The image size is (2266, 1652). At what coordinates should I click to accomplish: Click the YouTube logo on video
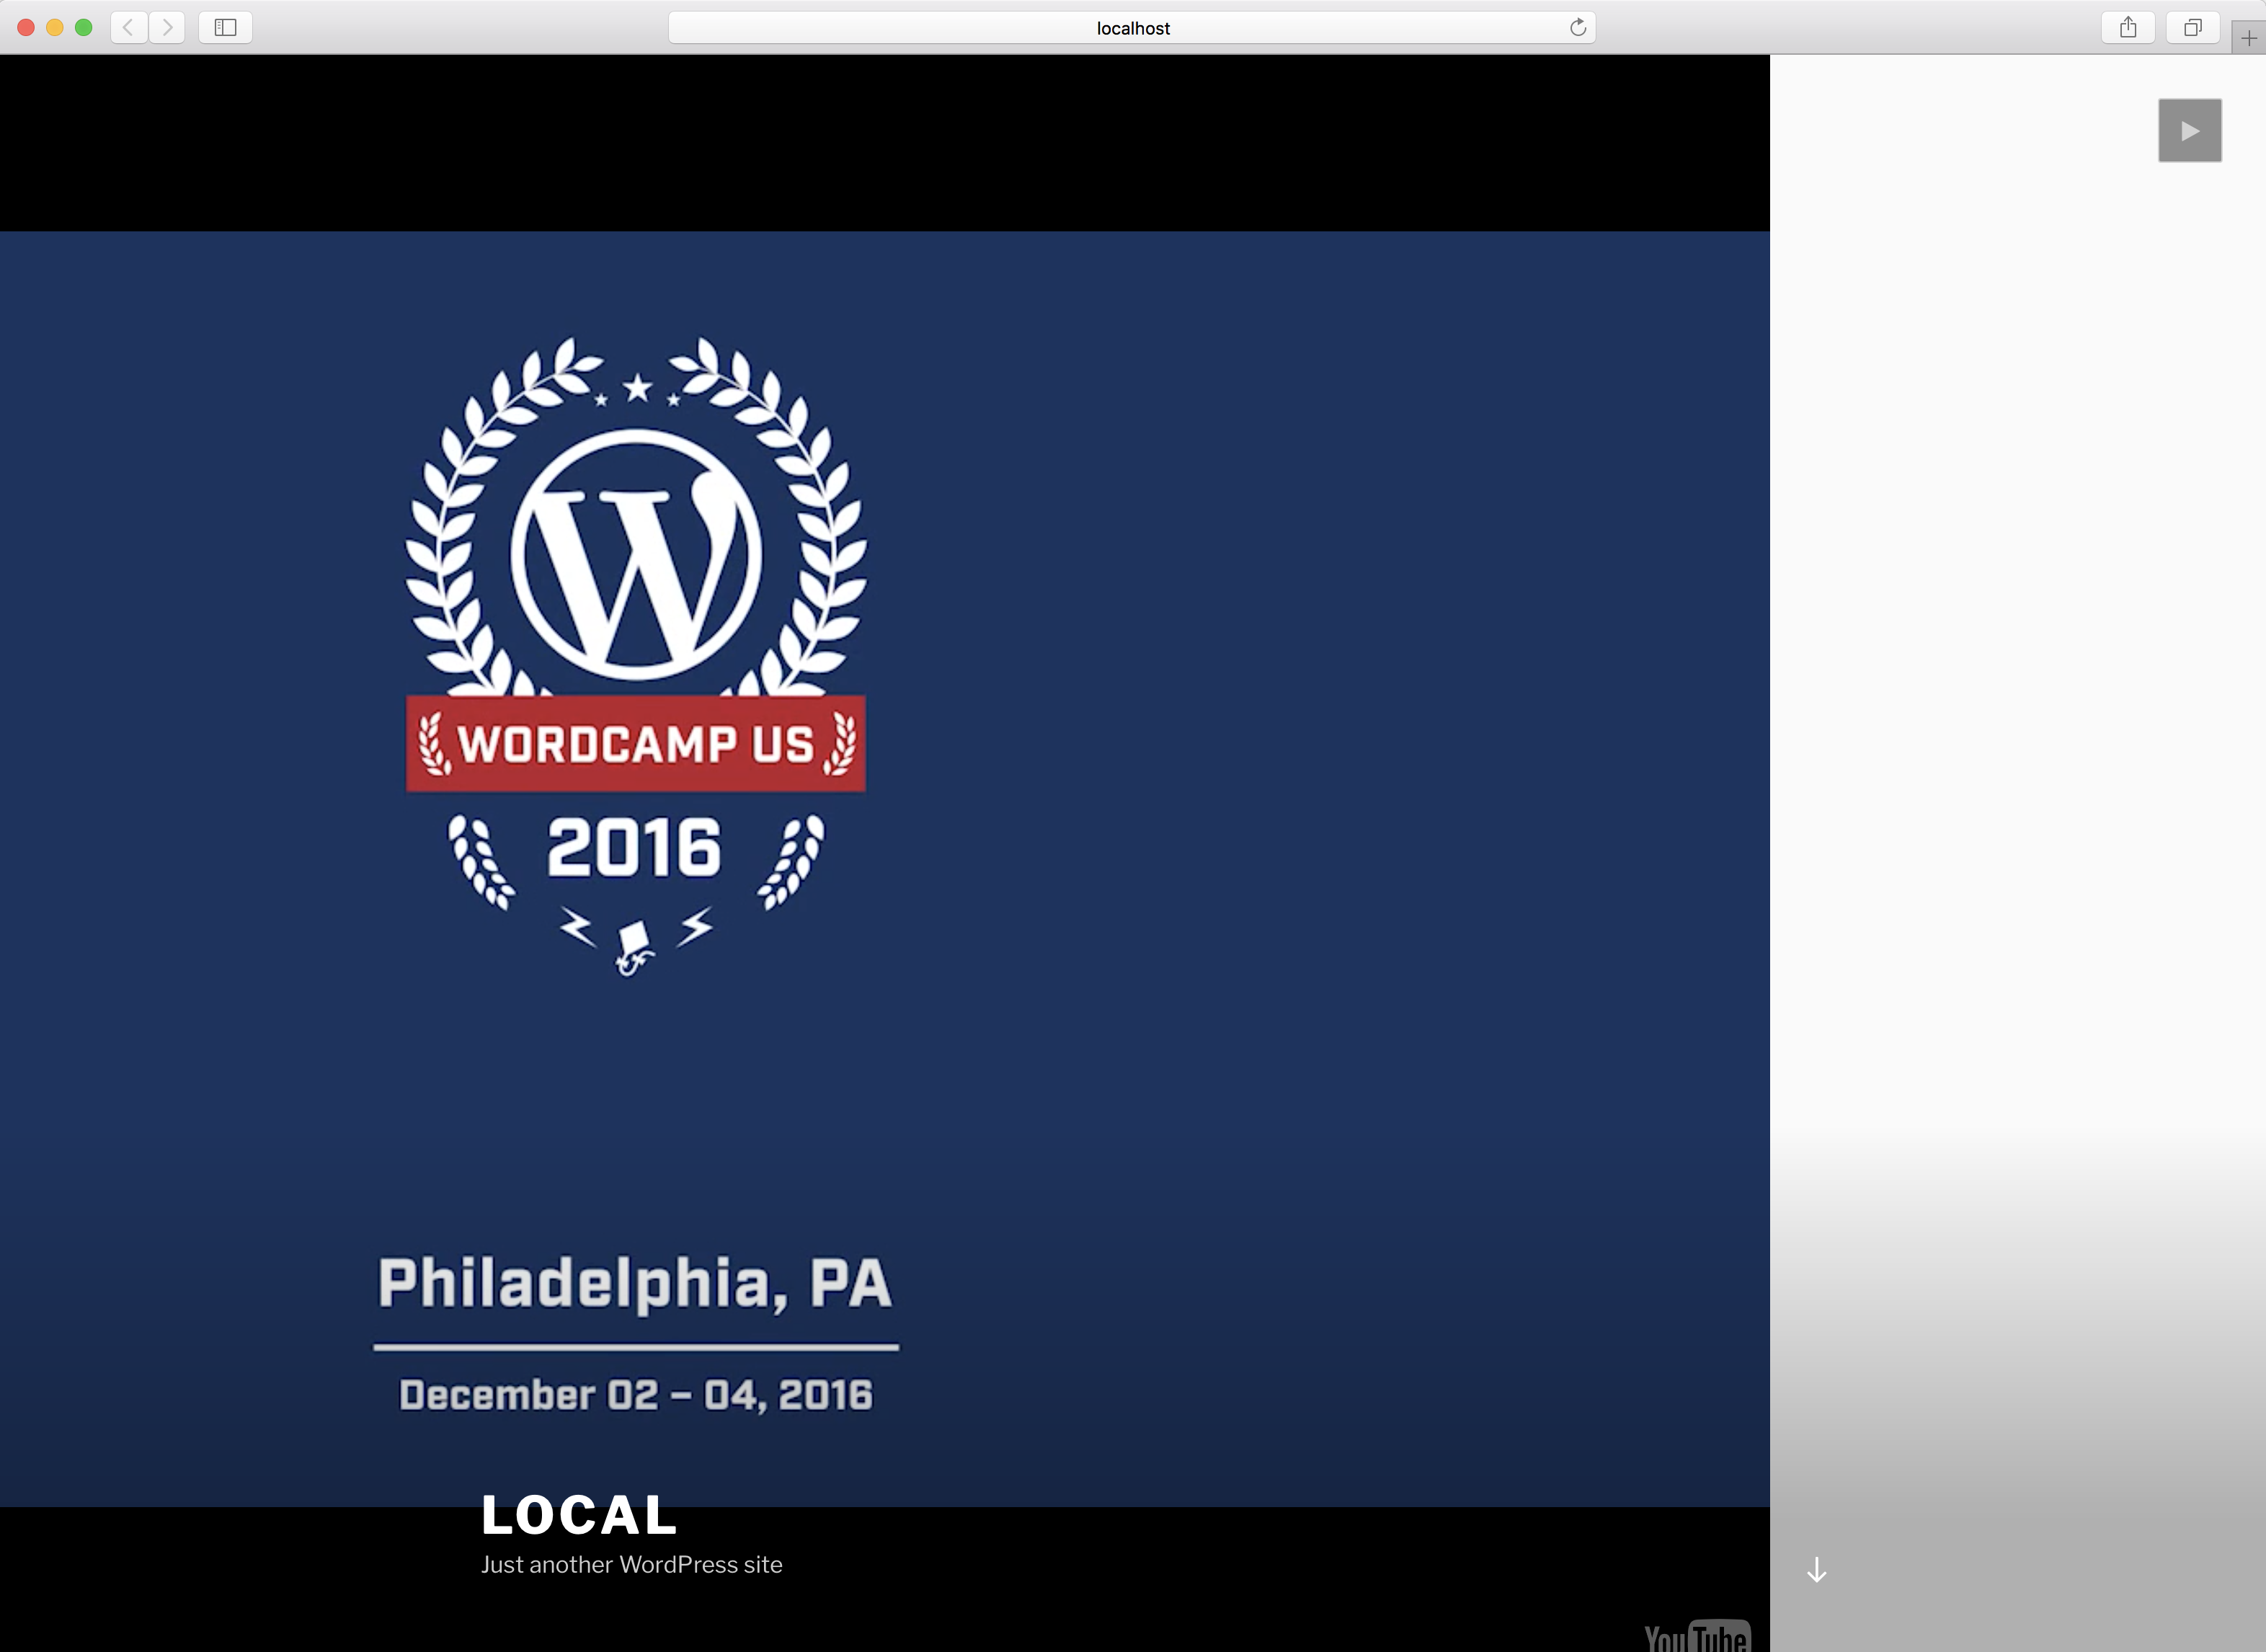click(1697, 1636)
